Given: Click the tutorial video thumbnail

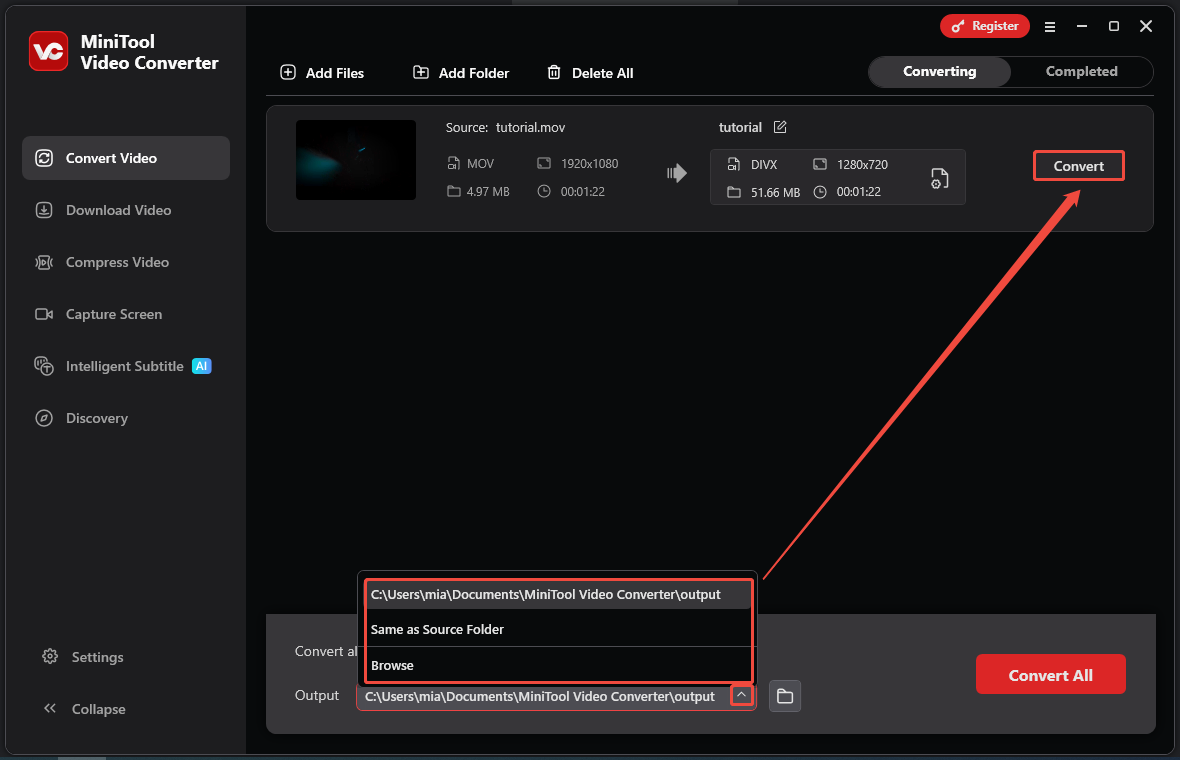Looking at the screenshot, I should point(355,160).
